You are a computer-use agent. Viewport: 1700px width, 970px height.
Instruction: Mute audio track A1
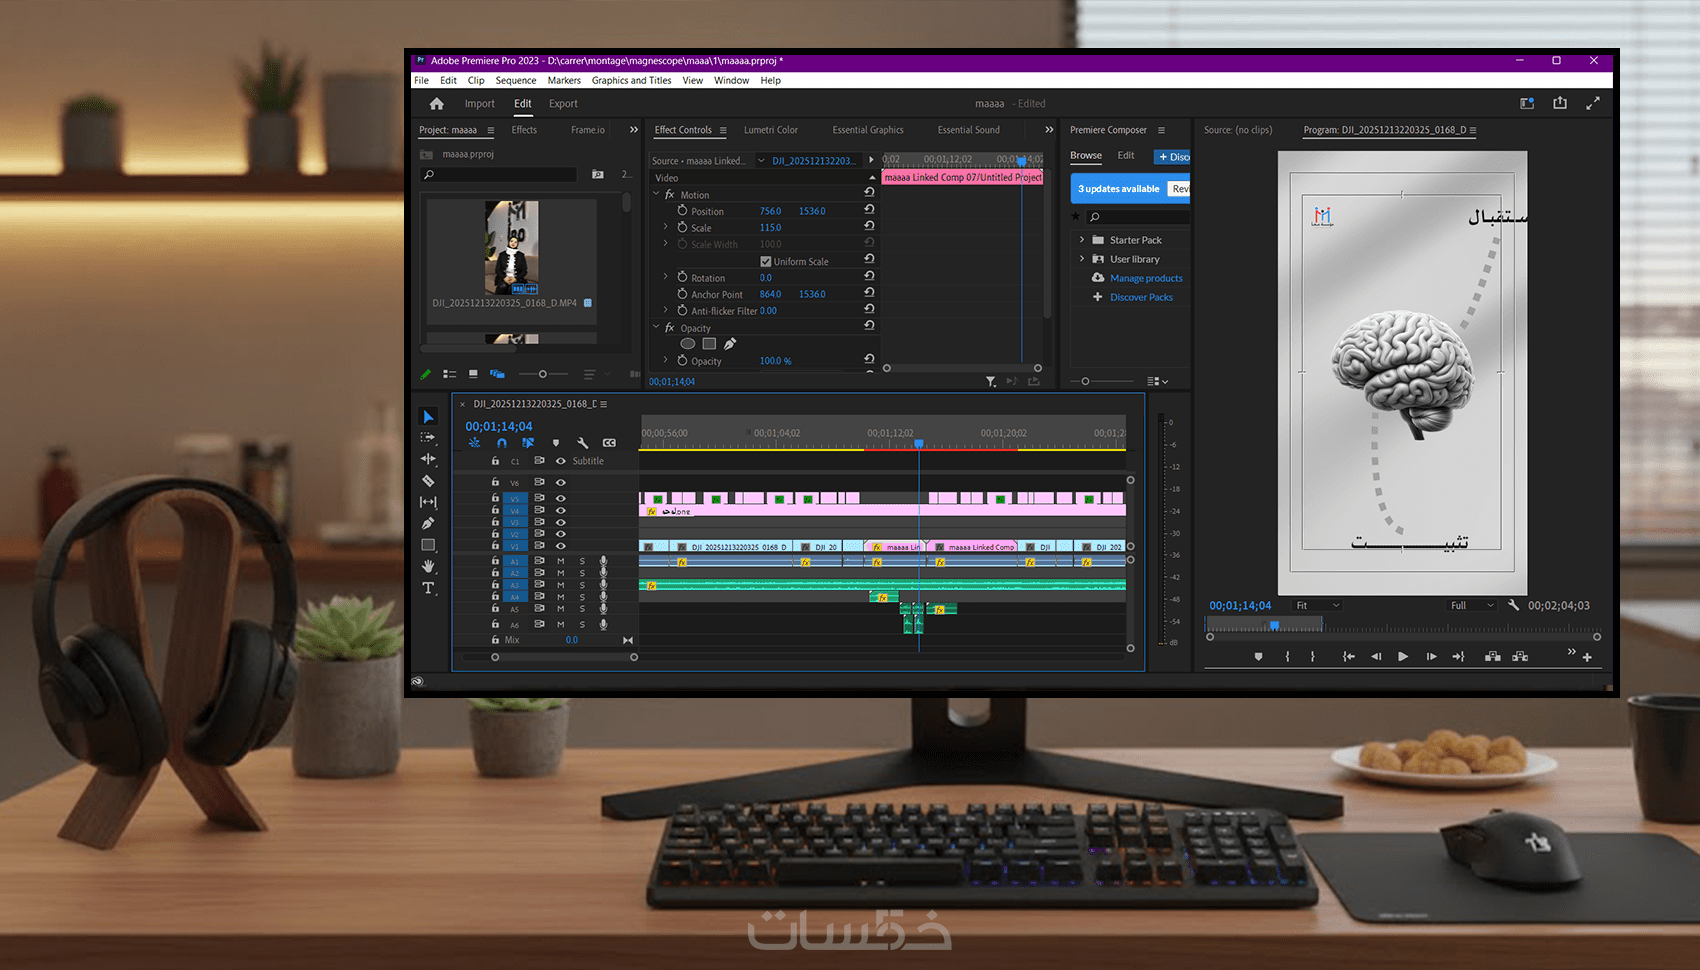(561, 561)
